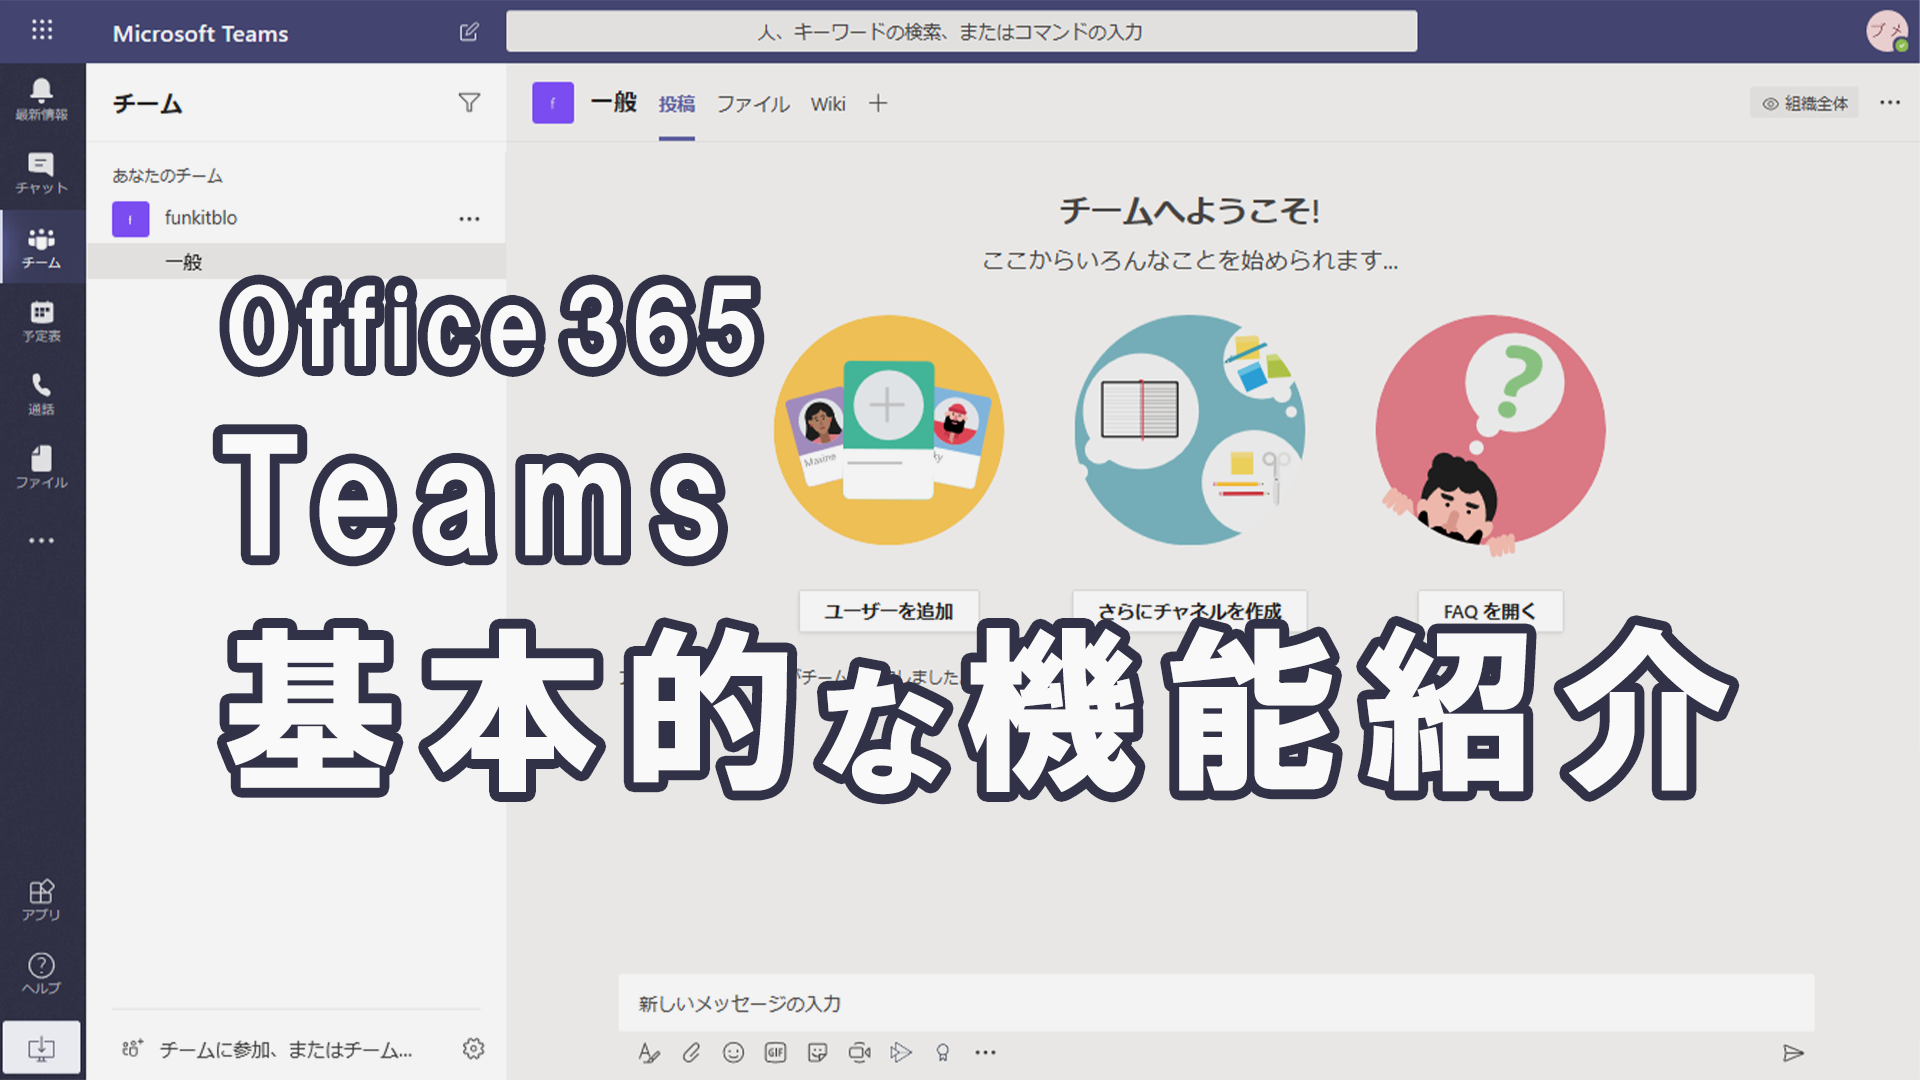Send the message with arrow icon
Image resolution: width=1920 pixels, height=1080 pixels.
click(x=1793, y=1053)
